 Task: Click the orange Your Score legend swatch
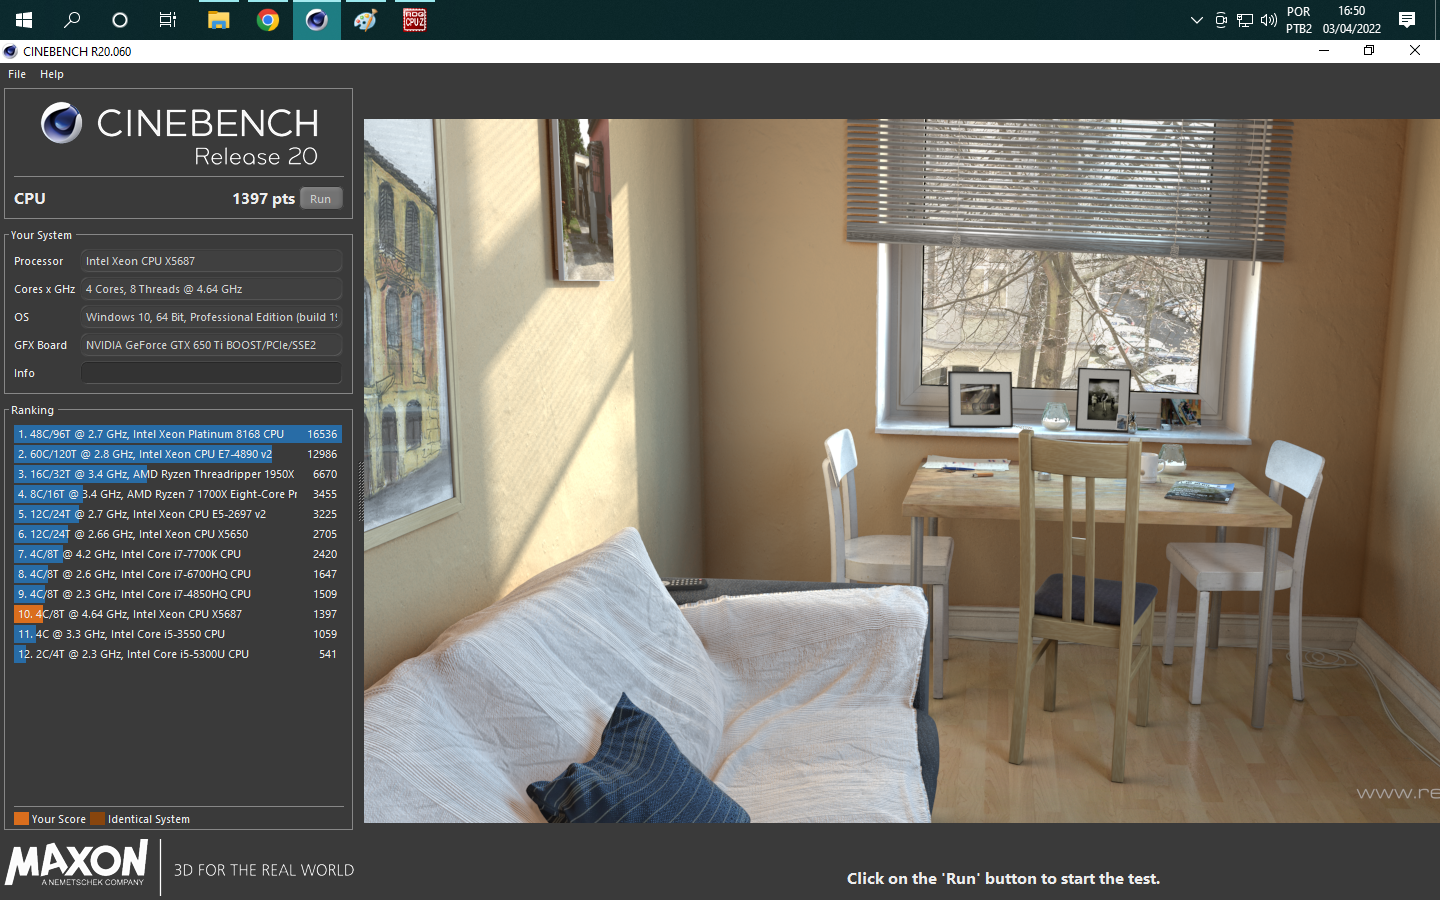pyautogui.click(x=21, y=819)
